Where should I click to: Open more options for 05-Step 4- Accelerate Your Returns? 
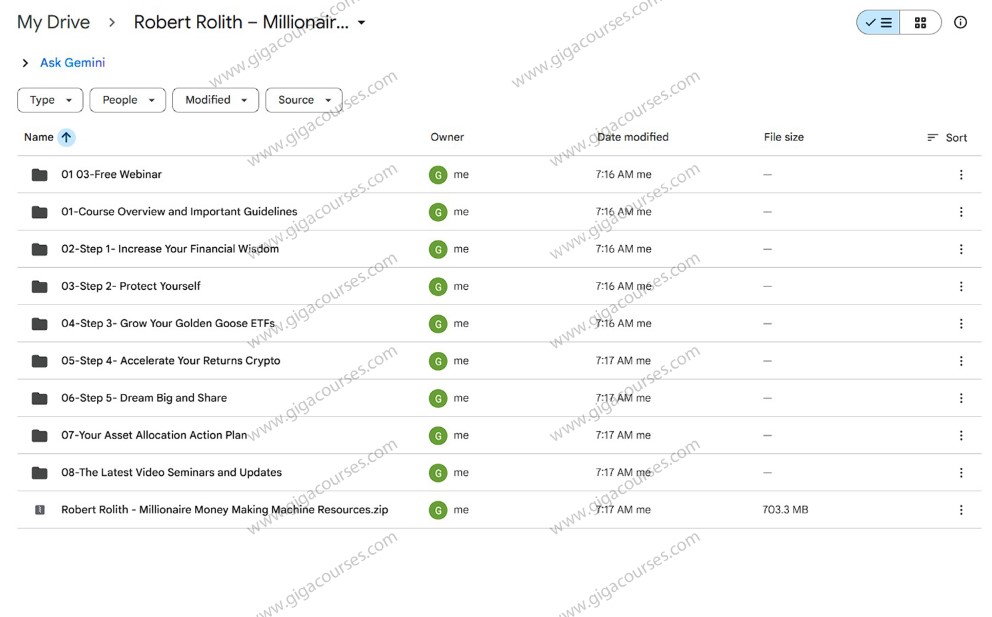[x=961, y=360]
